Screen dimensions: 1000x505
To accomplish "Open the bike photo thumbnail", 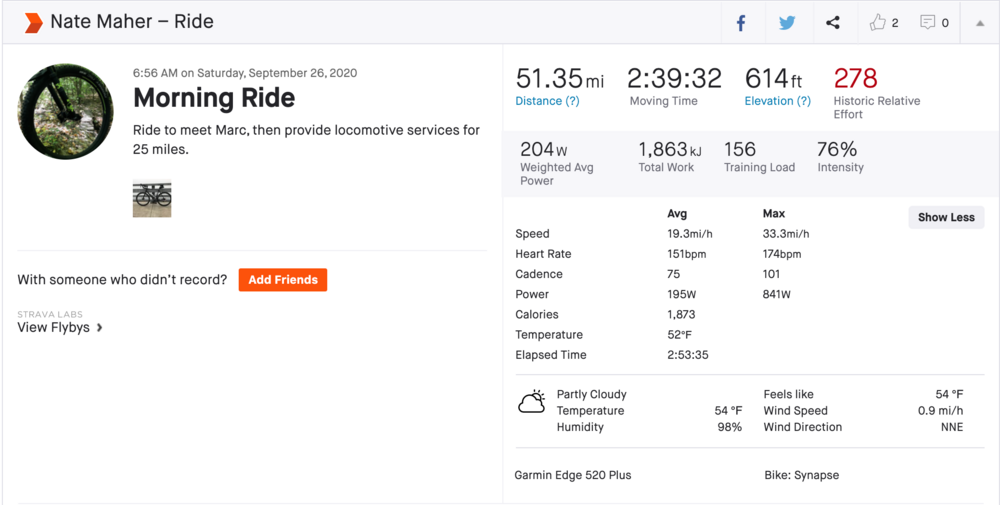I will (x=152, y=198).
